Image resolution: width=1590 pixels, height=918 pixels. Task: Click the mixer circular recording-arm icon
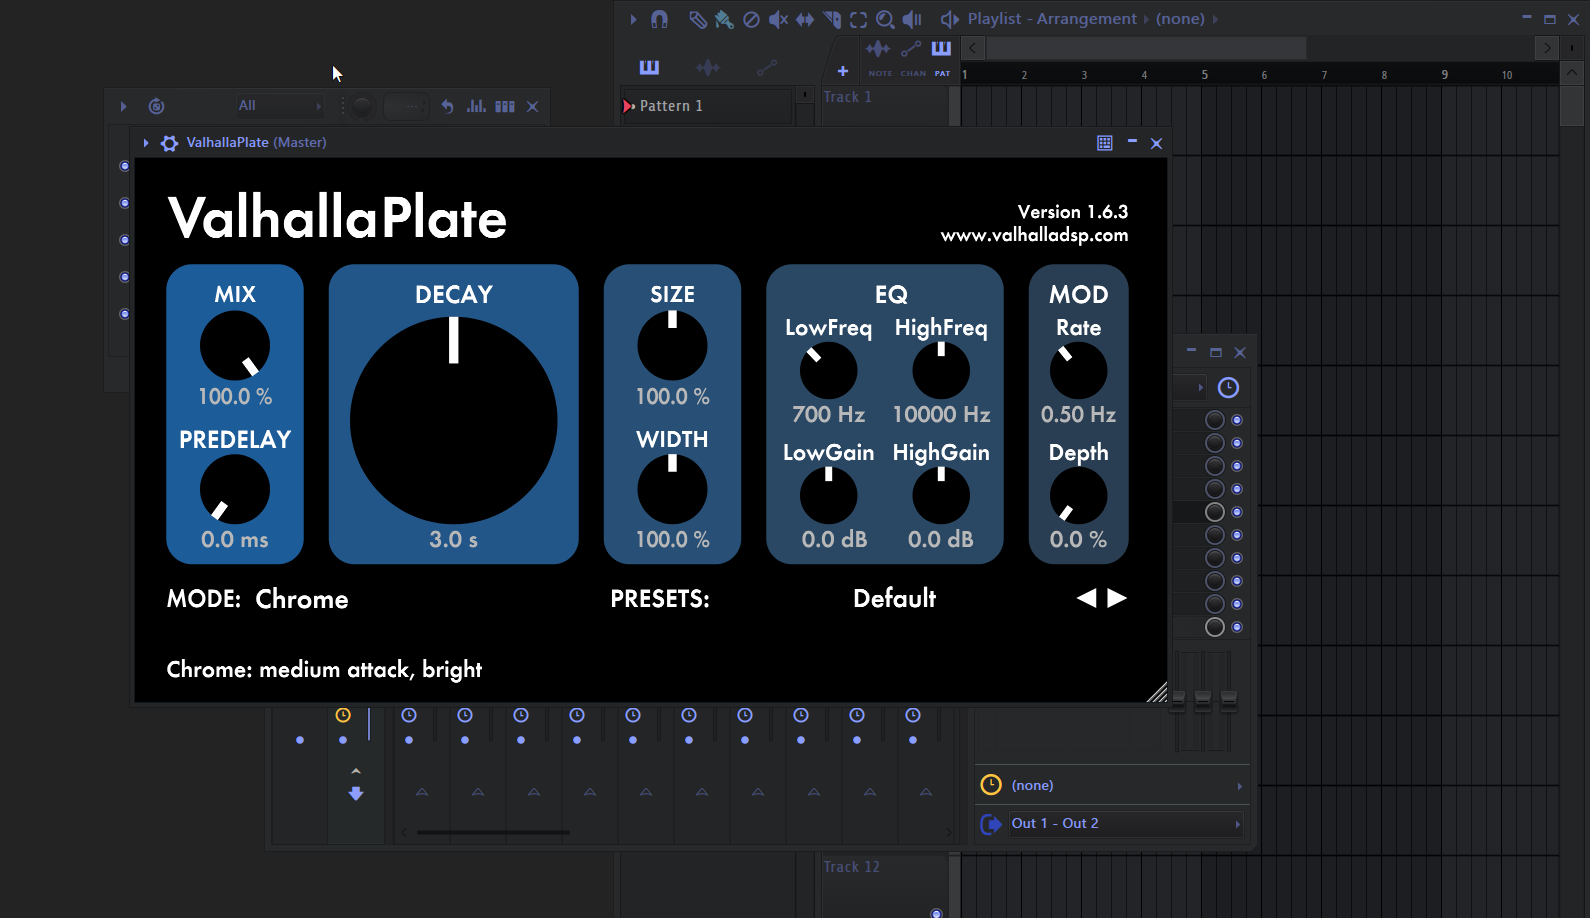(x=156, y=106)
